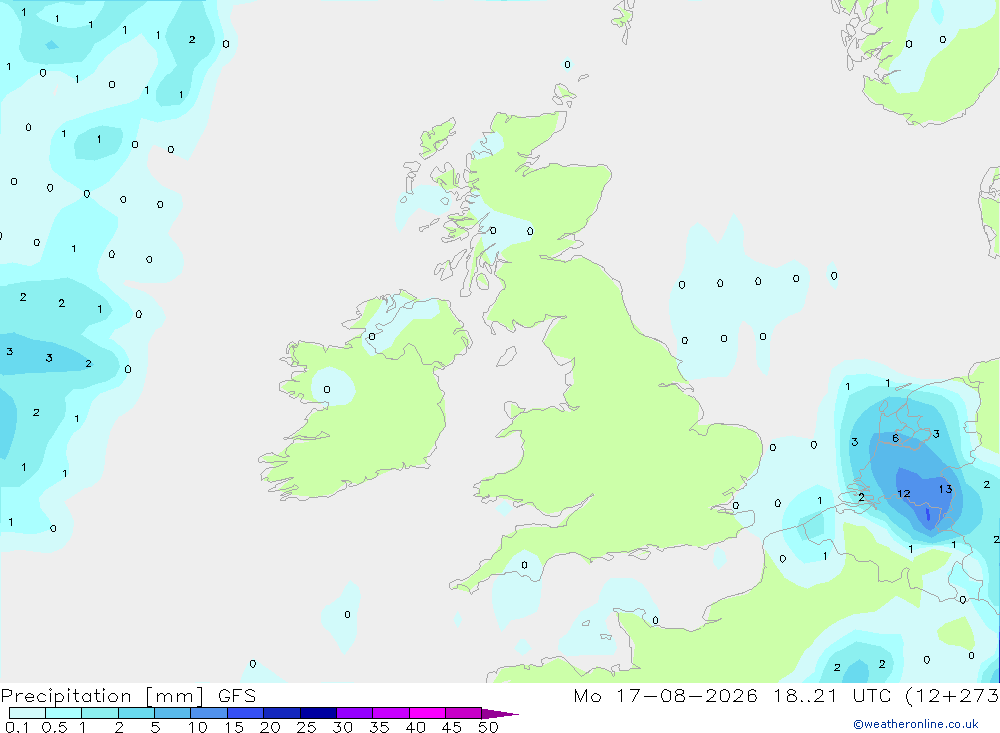The image size is (1000, 733).
Task: Open the weatheronline.co.uk copyright link
Action: [x=916, y=724]
